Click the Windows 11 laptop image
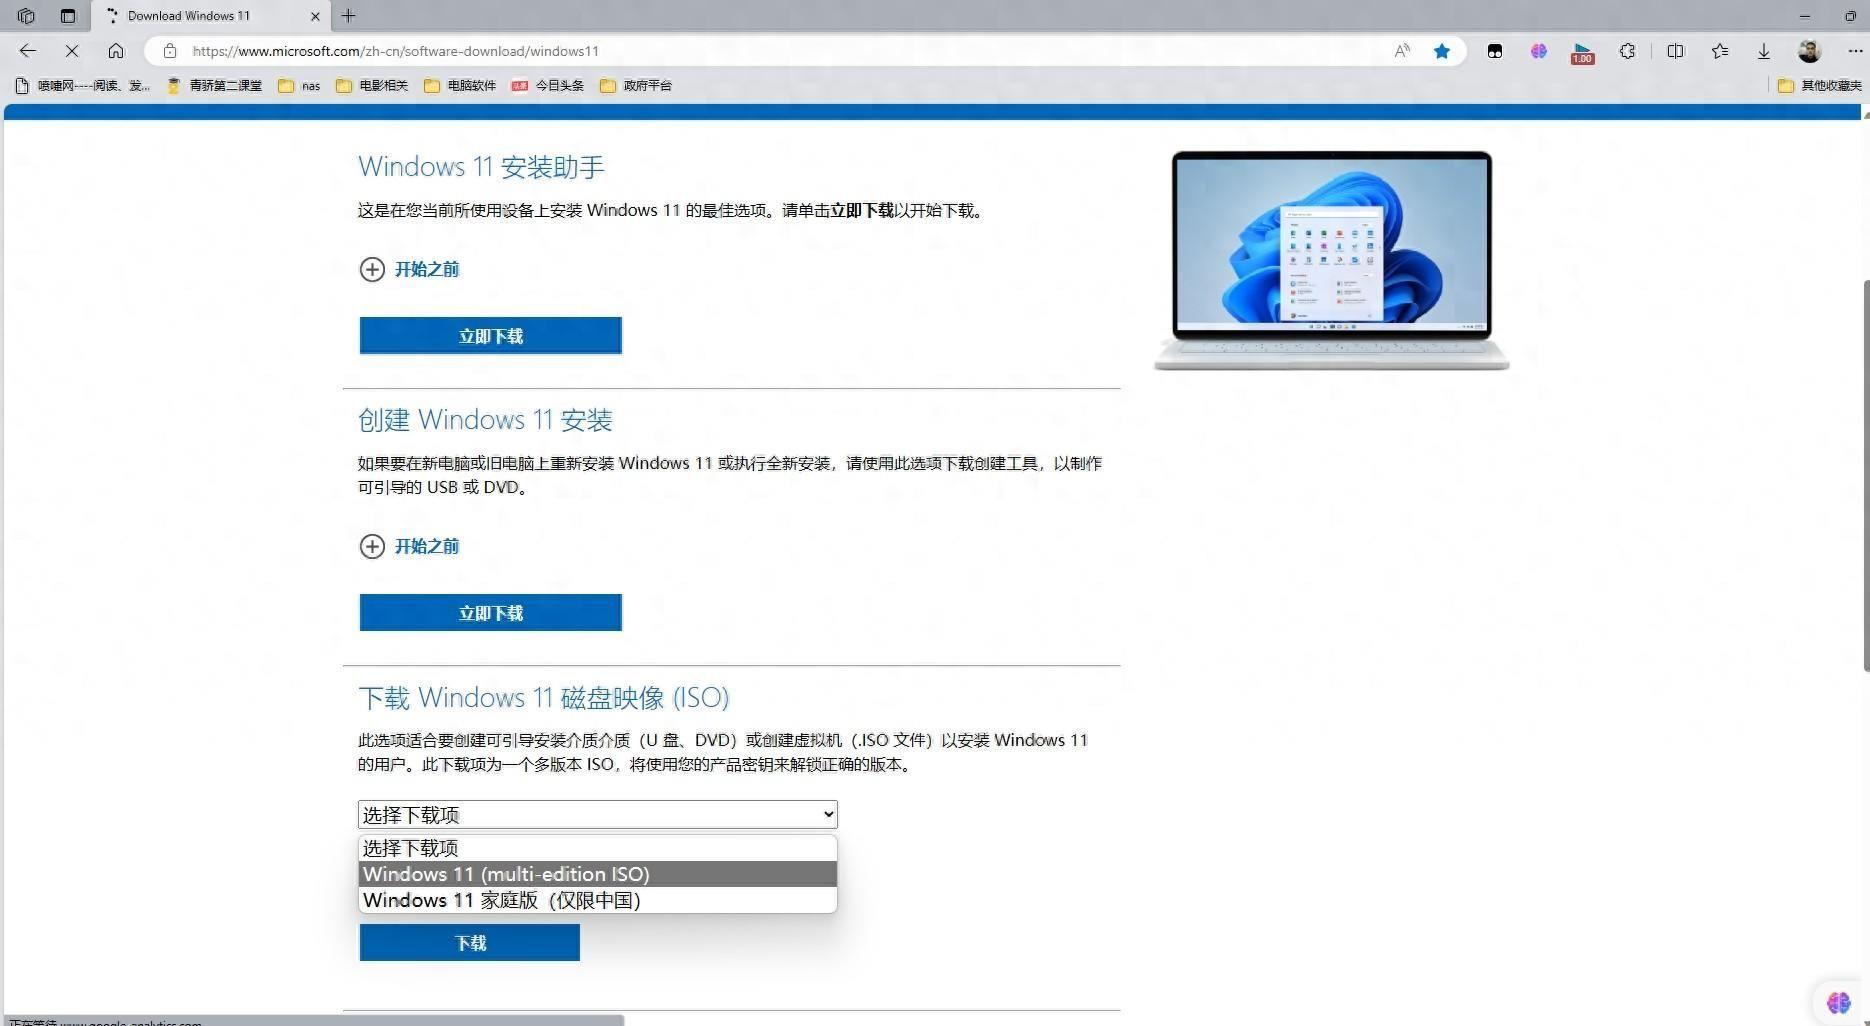 (1332, 260)
